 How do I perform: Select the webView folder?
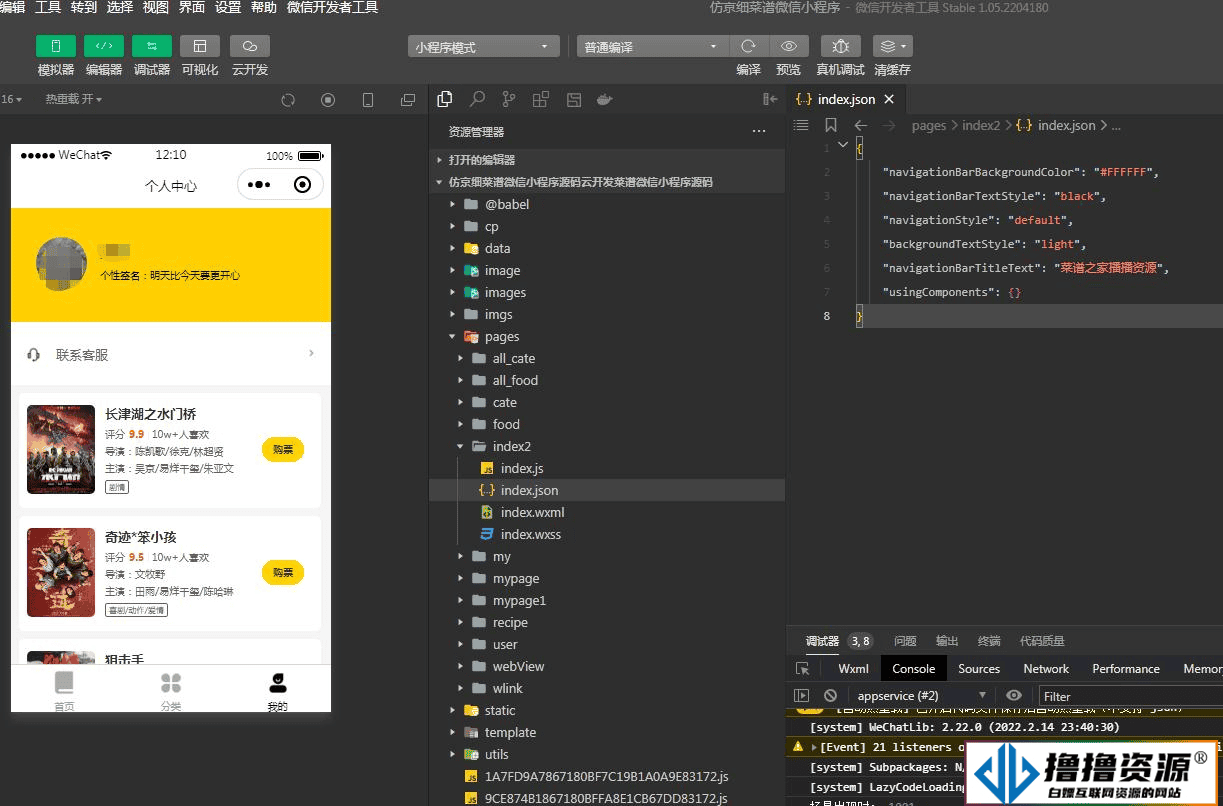point(607,666)
